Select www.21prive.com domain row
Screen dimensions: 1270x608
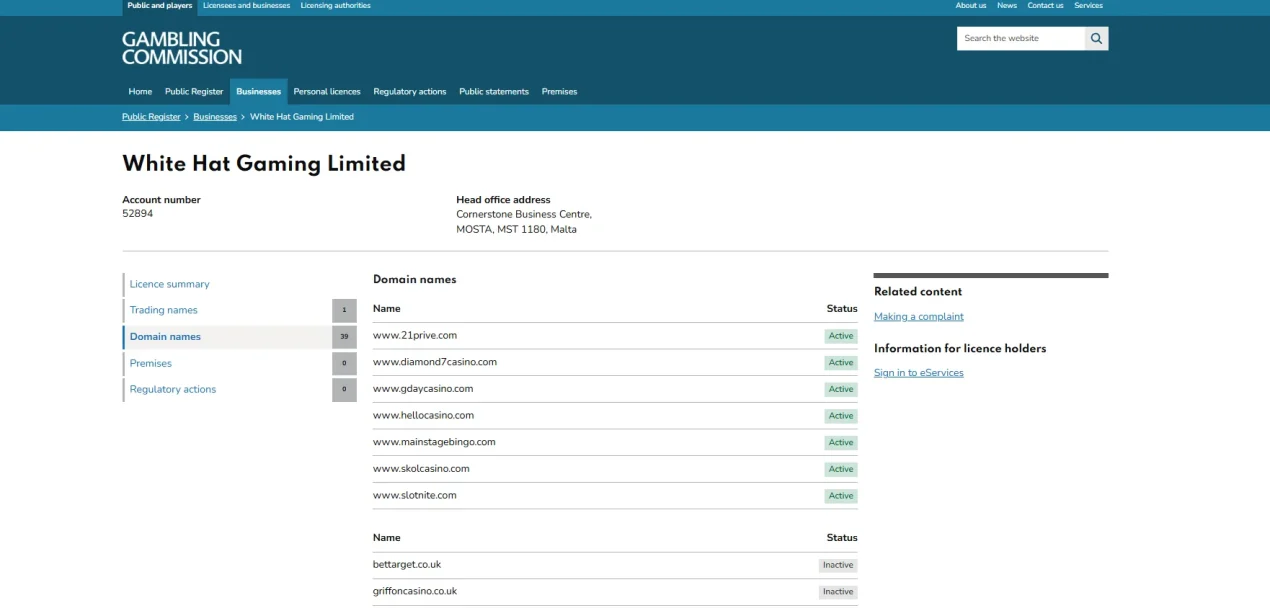[x=615, y=336]
